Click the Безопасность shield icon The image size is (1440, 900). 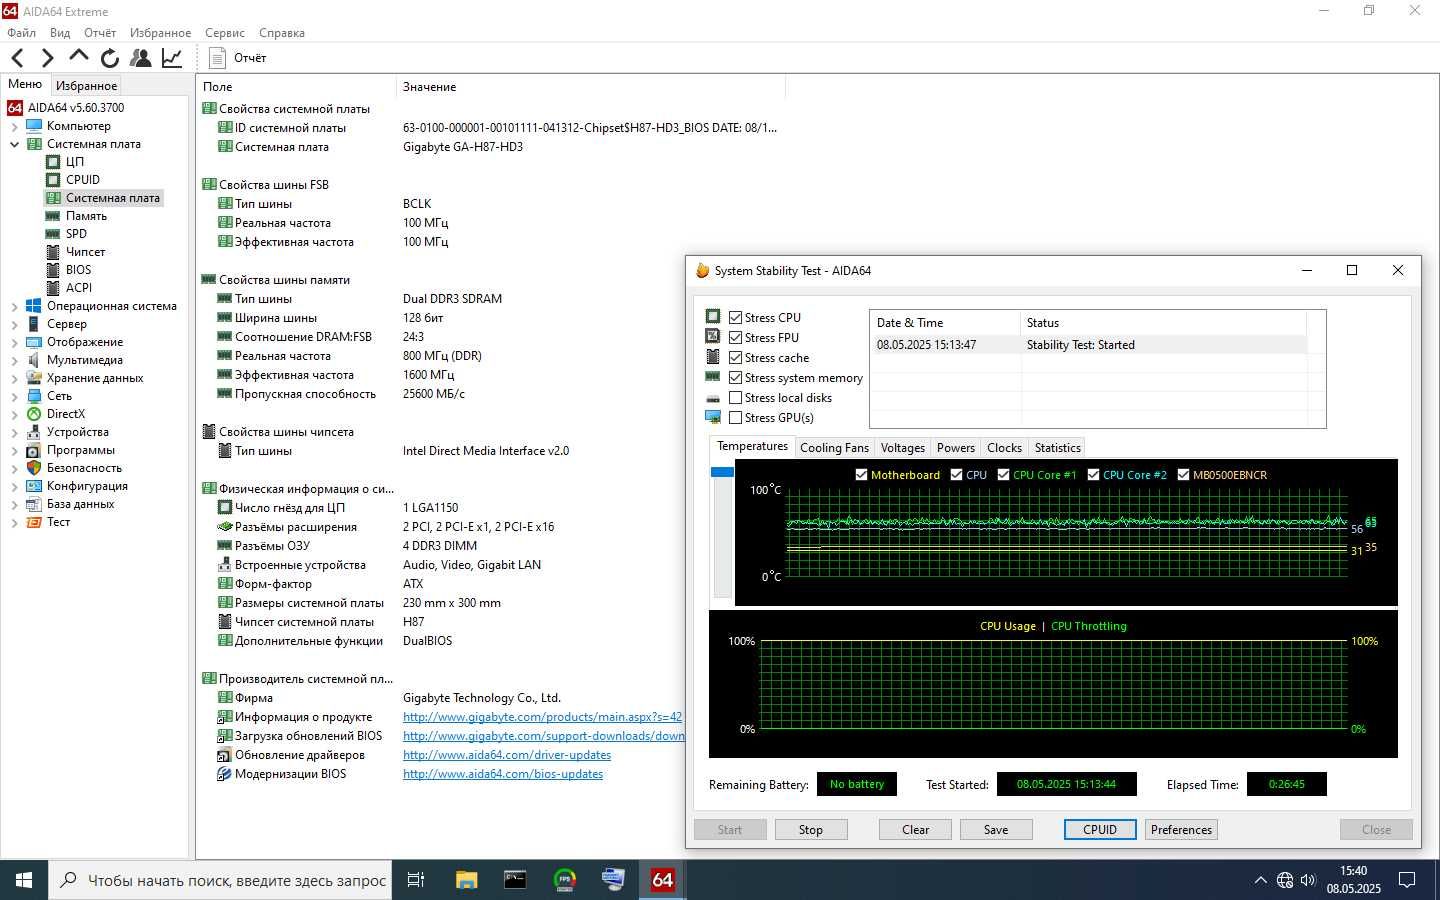coord(34,468)
